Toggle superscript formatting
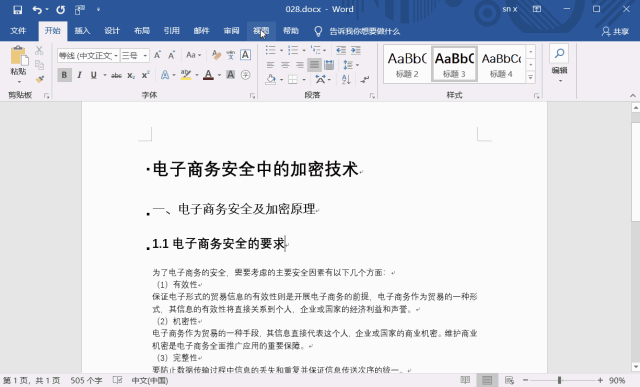Viewport: 640px width, 387px height. [x=145, y=75]
